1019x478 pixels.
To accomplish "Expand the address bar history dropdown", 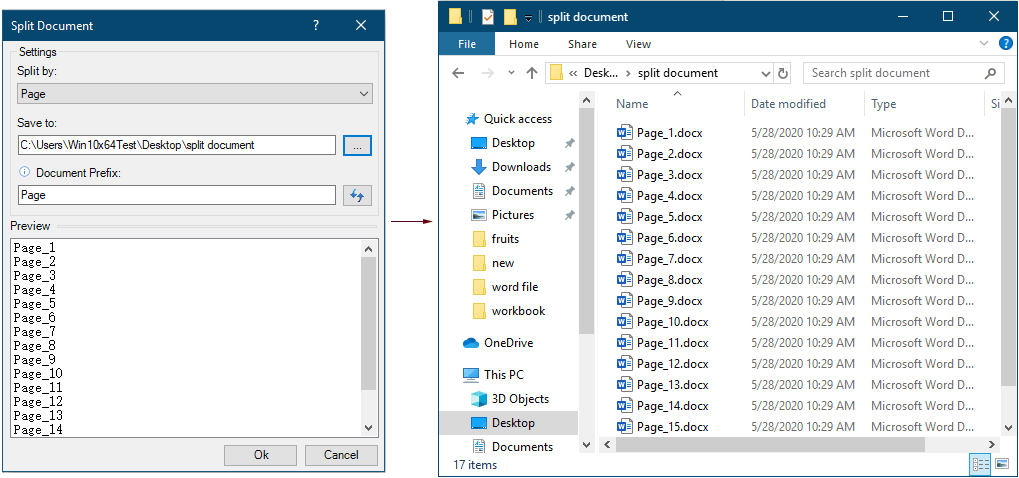I will [x=765, y=73].
